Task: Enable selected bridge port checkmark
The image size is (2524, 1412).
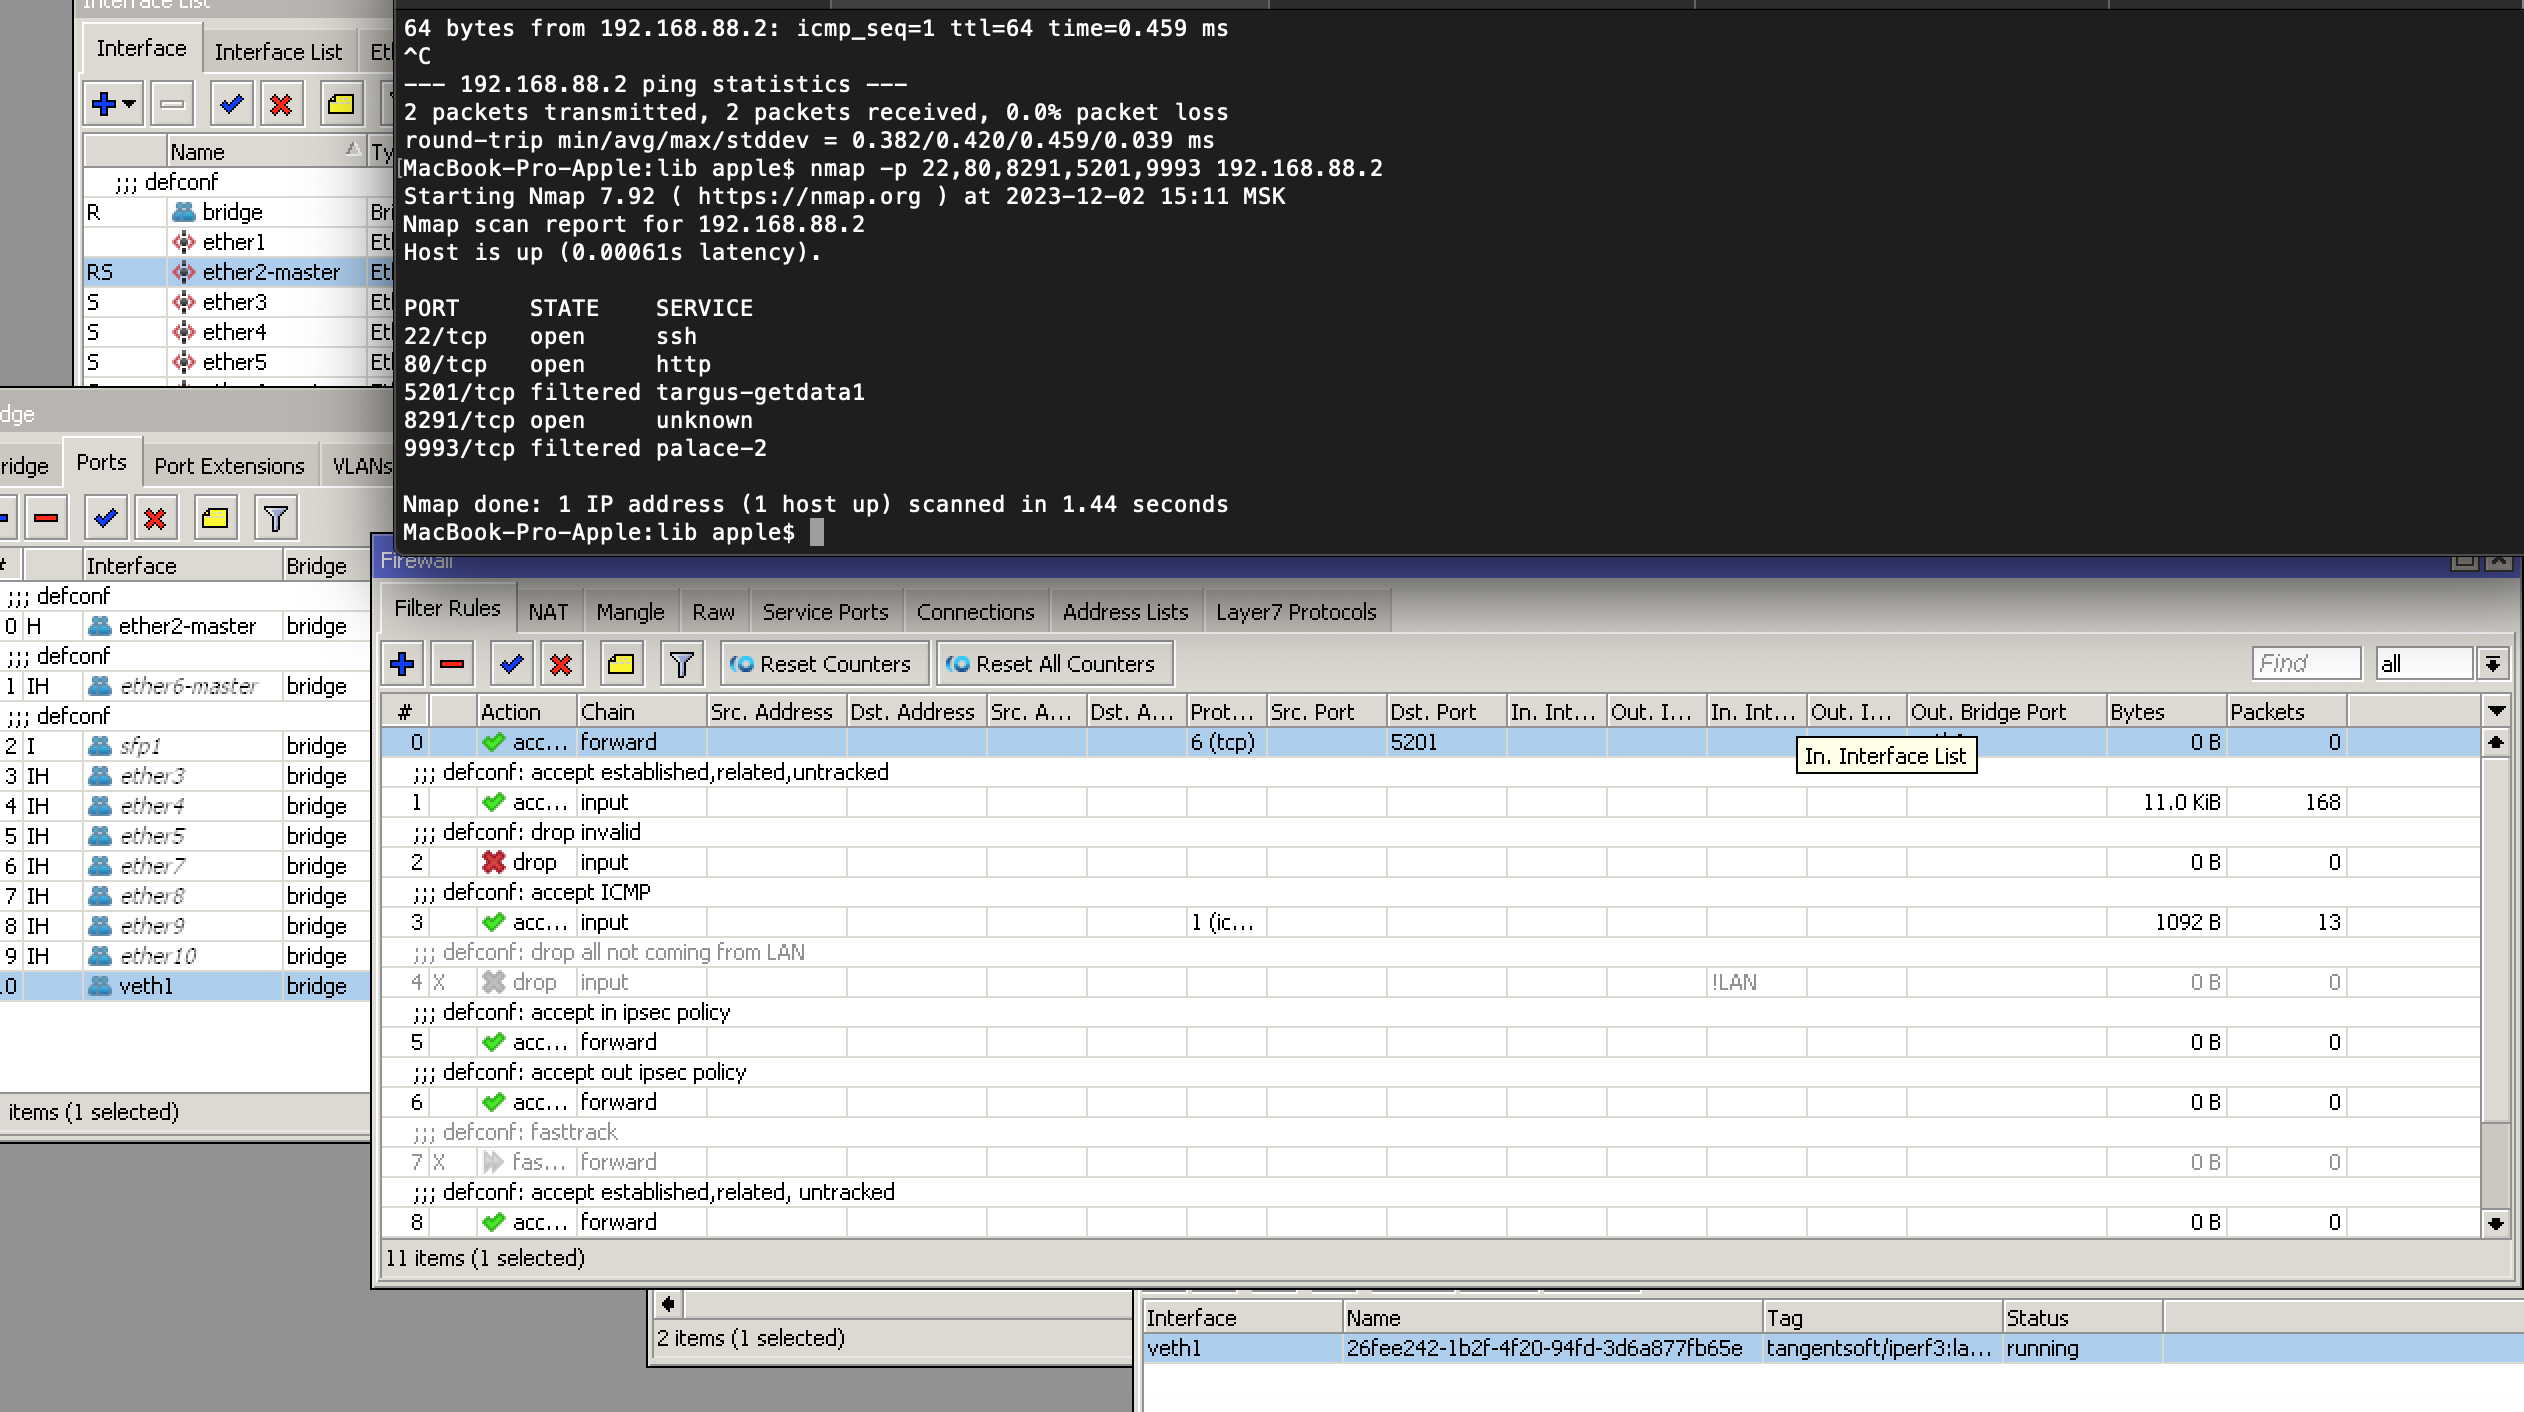Action: point(105,518)
